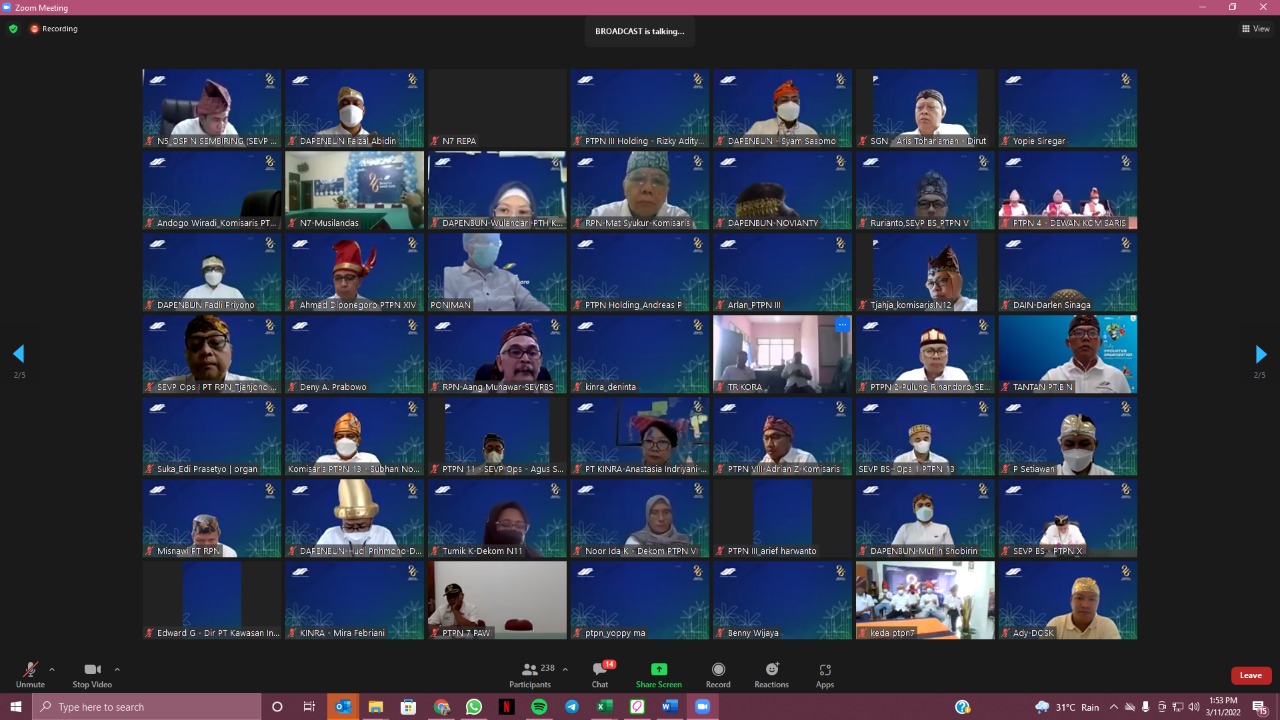Expand video options caret next to Stop Video
The image size is (1280, 720).
(x=117, y=669)
